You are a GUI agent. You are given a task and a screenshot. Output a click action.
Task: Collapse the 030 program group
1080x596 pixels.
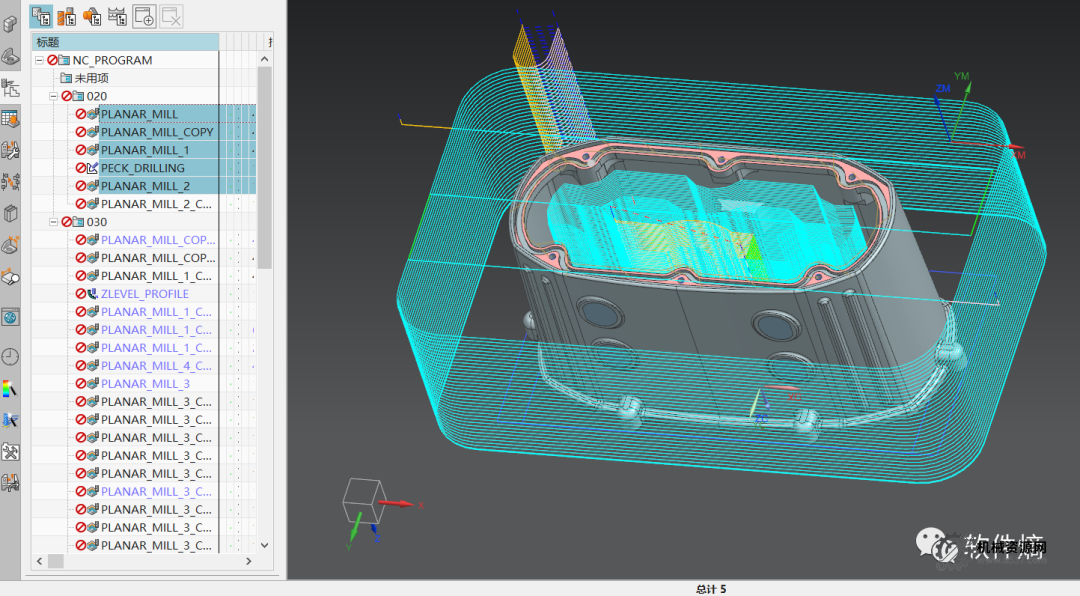[53, 222]
